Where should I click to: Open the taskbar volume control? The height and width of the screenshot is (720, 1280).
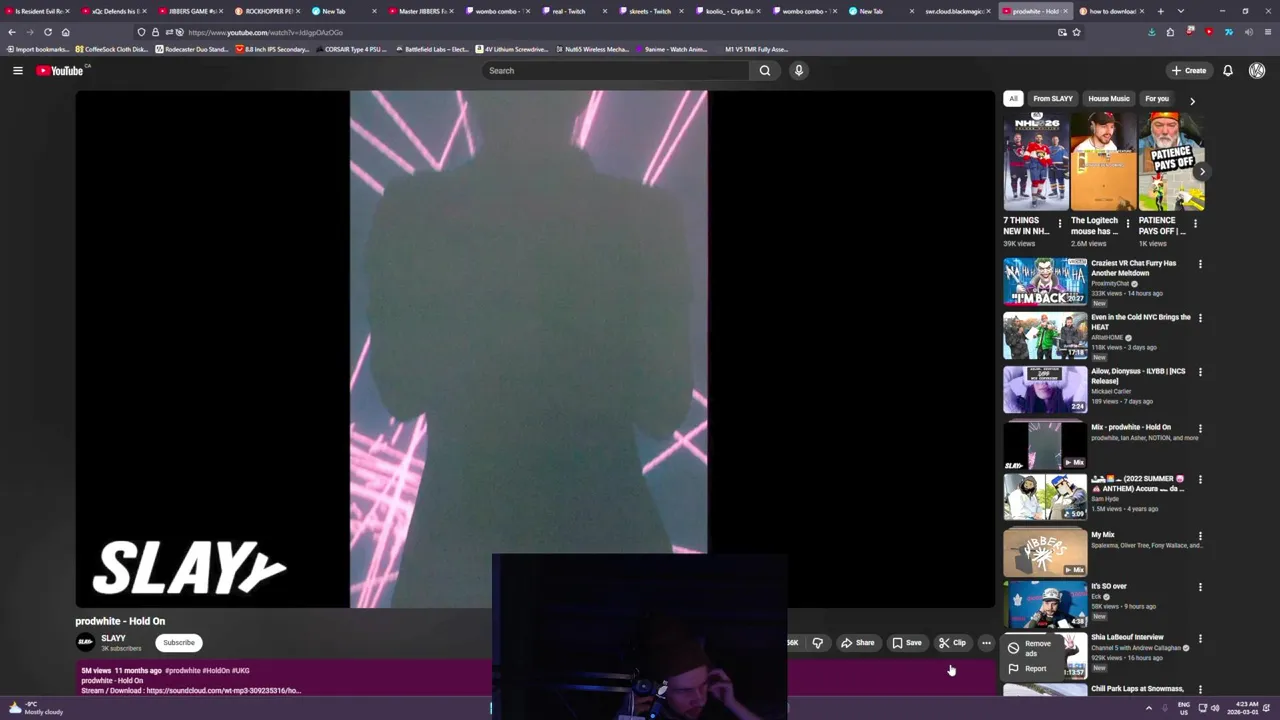[x=1215, y=708]
